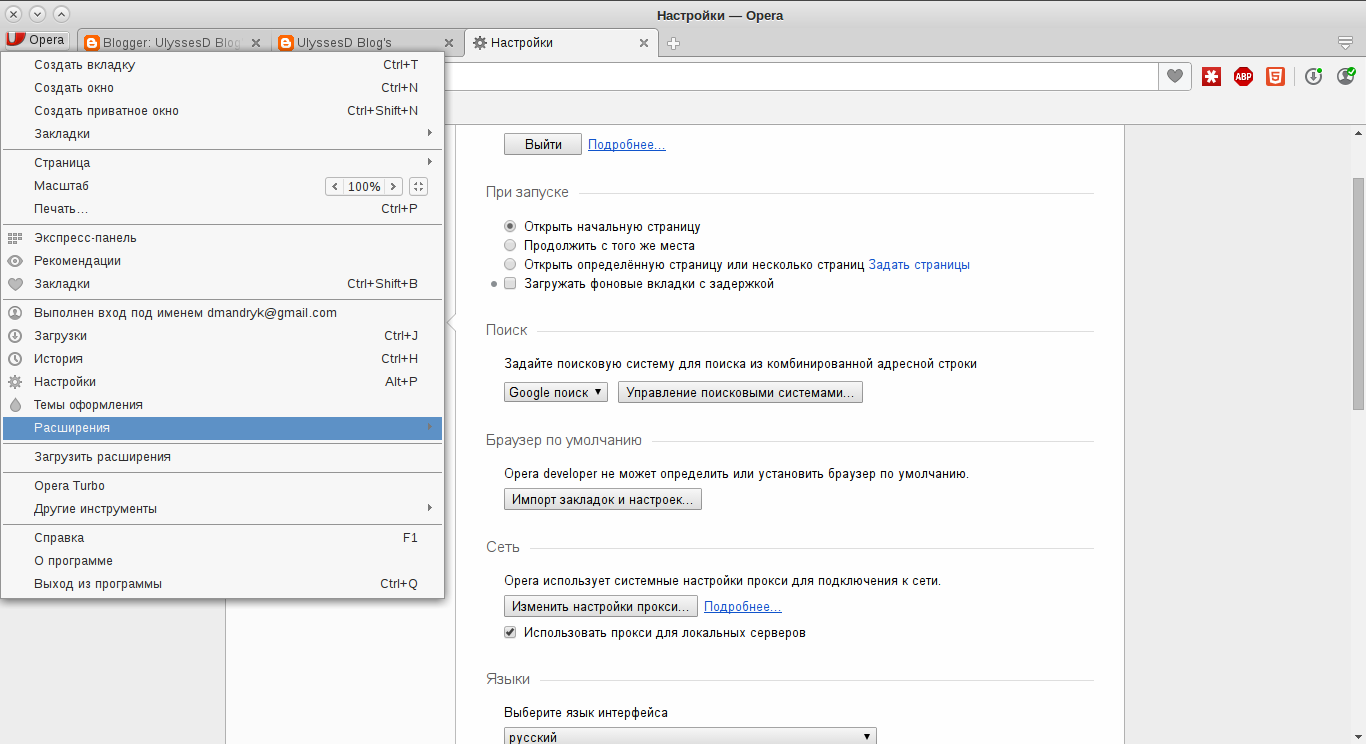The height and width of the screenshot is (744, 1366).
Task: Click the zoom increase arrow next to 100%
Action: coord(393,186)
